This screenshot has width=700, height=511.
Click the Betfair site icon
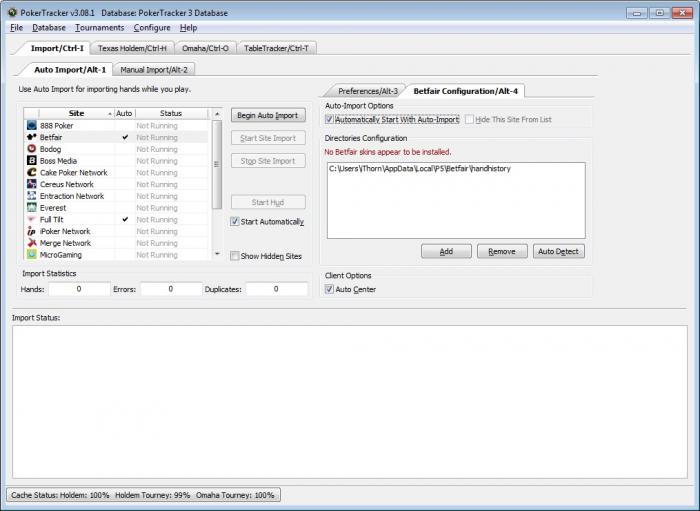click(32, 137)
